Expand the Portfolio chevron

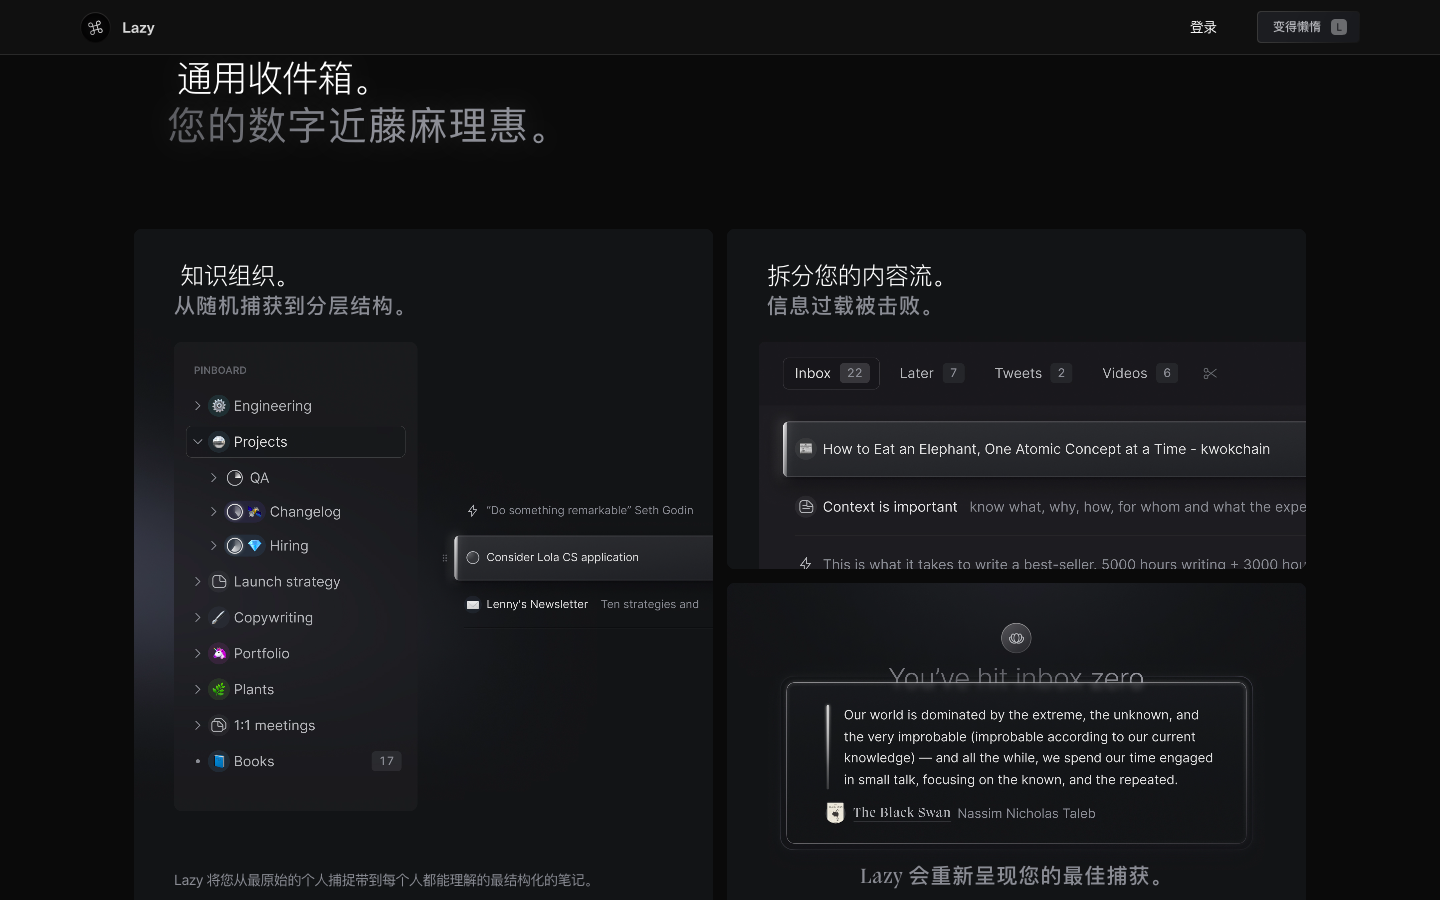pyautogui.click(x=198, y=654)
